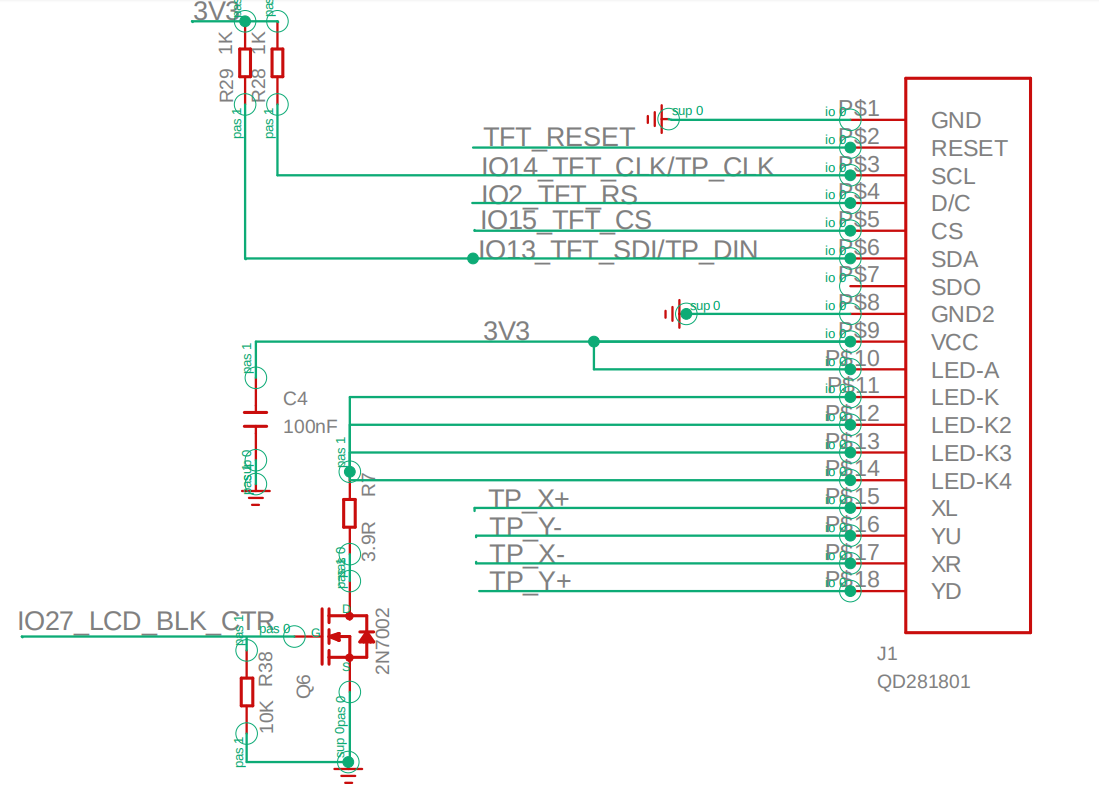Select the XL pin name in J1
Screen dimensions: 1099x786
pyautogui.click(x=943, y=508)
